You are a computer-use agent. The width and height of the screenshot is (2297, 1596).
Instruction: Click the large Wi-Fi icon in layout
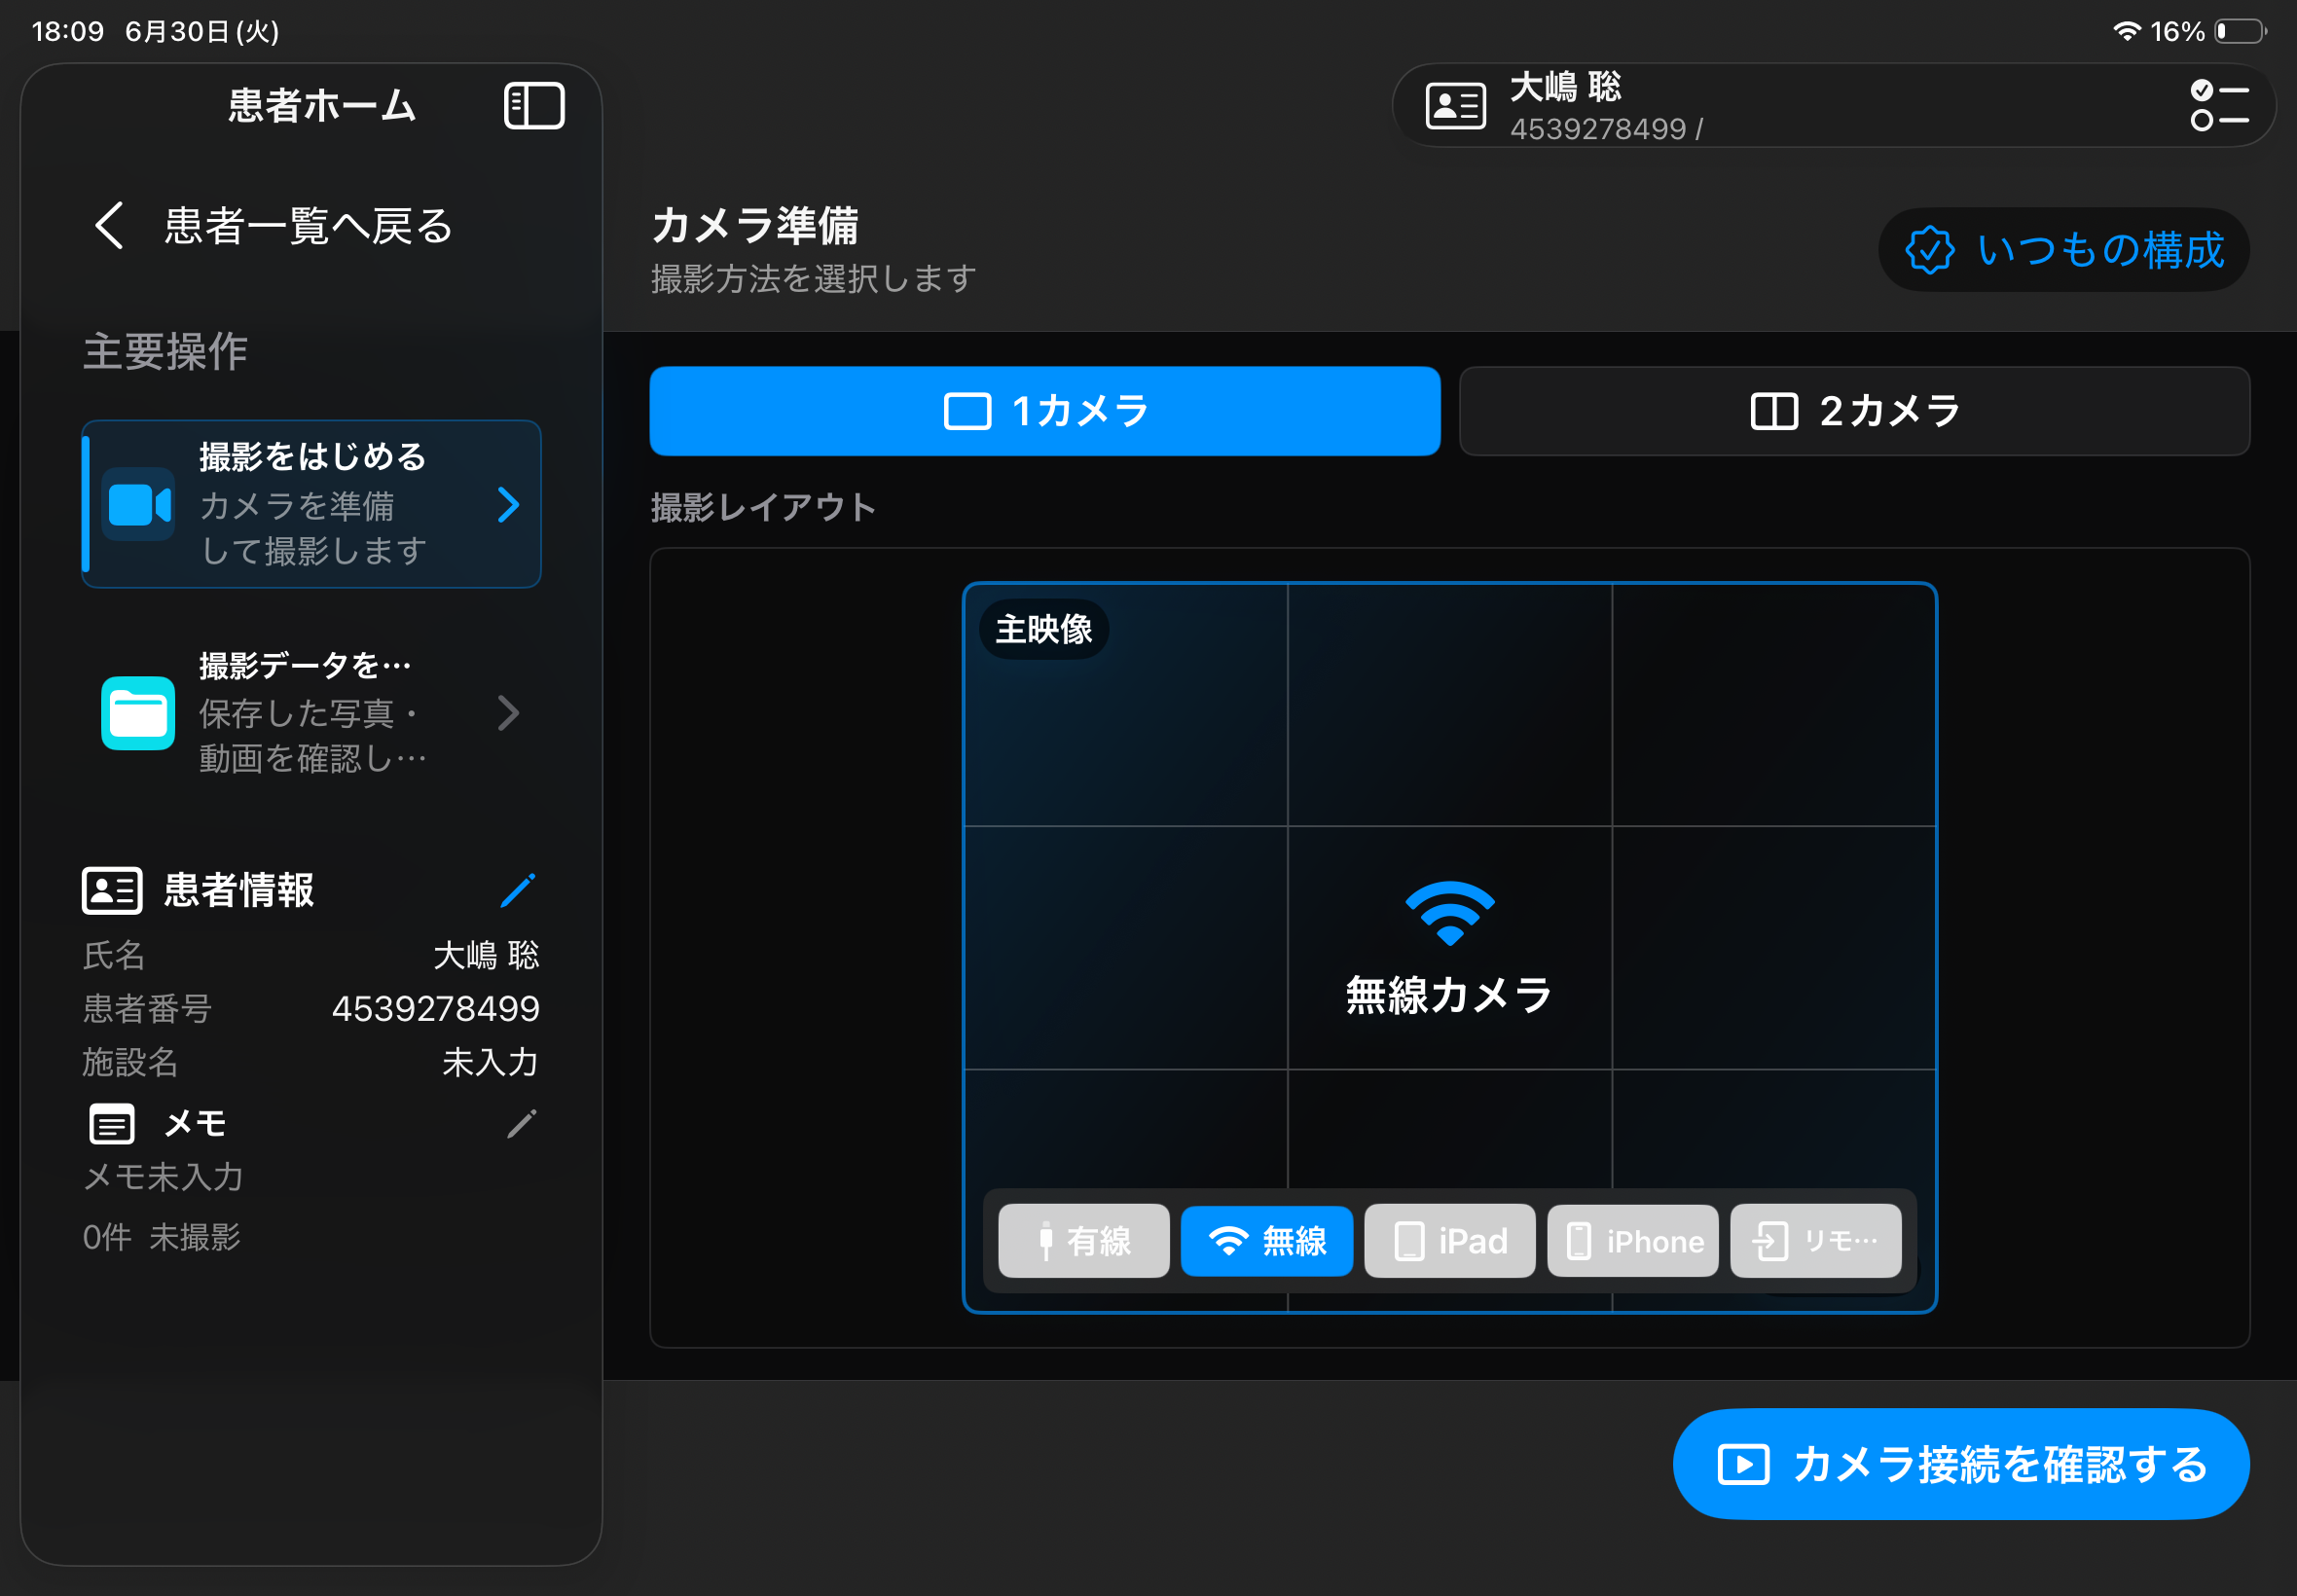(x=1450, y=913)
